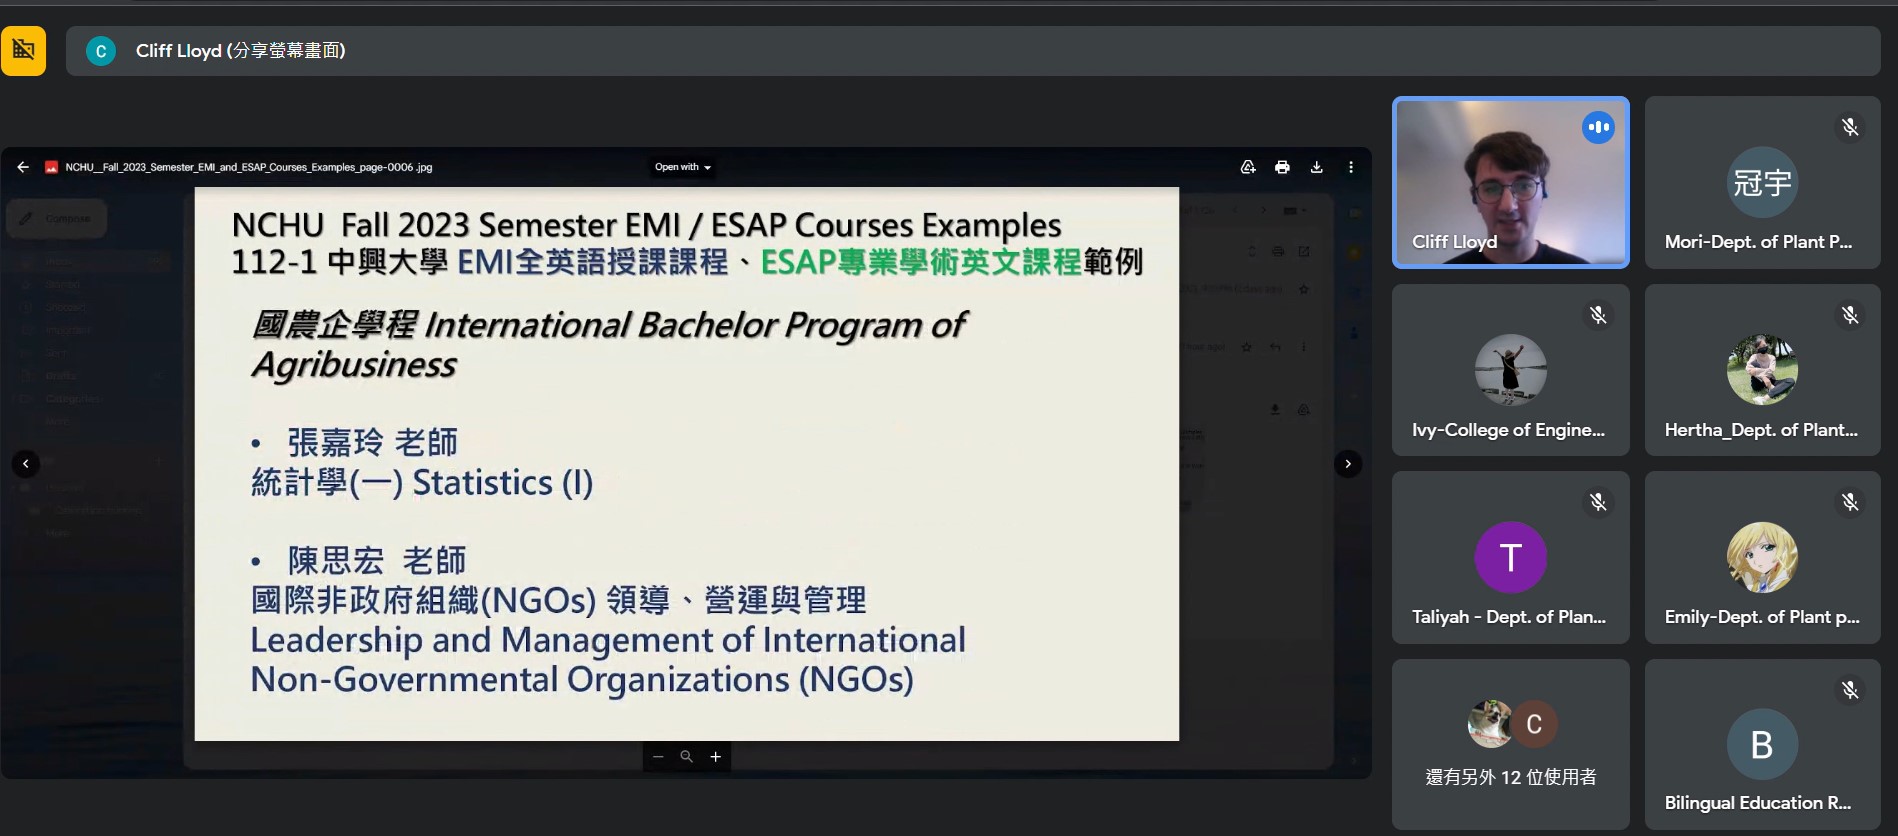Click Ivy's profile photo avatar
This screenshot has width=1898, height=836.
tap(1511, 370)
